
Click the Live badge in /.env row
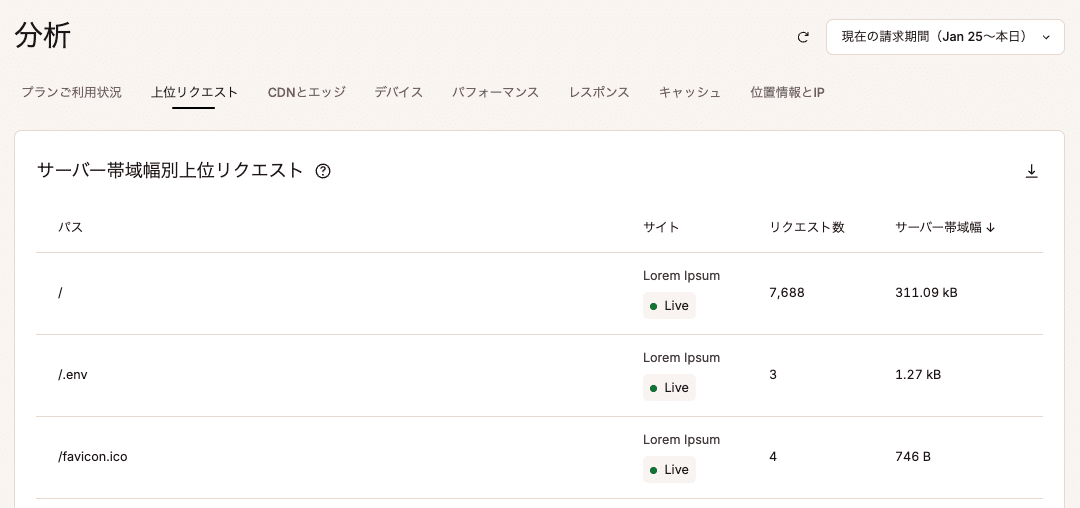pyautogui.click(x=669, y=388)
